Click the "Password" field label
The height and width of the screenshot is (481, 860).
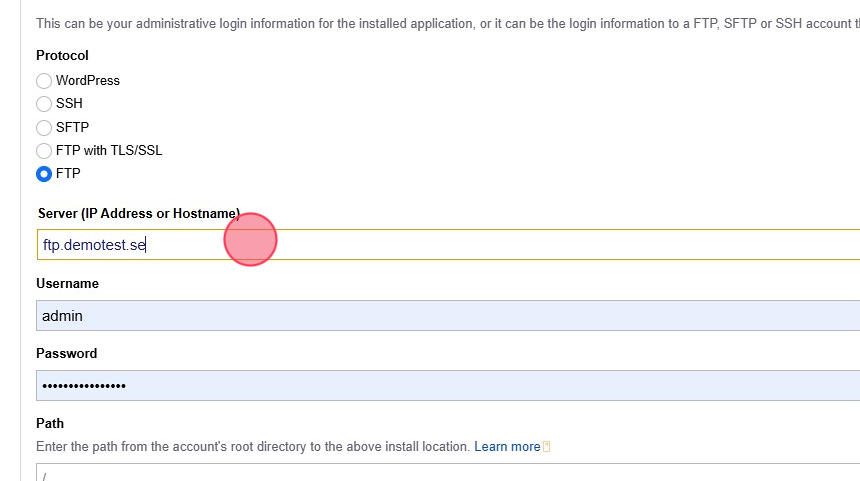coord(66,354)
